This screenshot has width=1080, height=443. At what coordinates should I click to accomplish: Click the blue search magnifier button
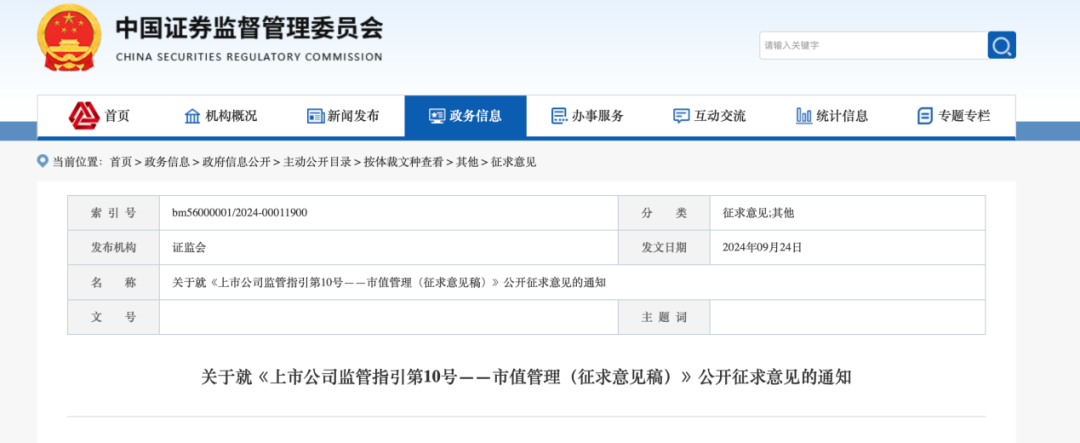click(1001, 45)
